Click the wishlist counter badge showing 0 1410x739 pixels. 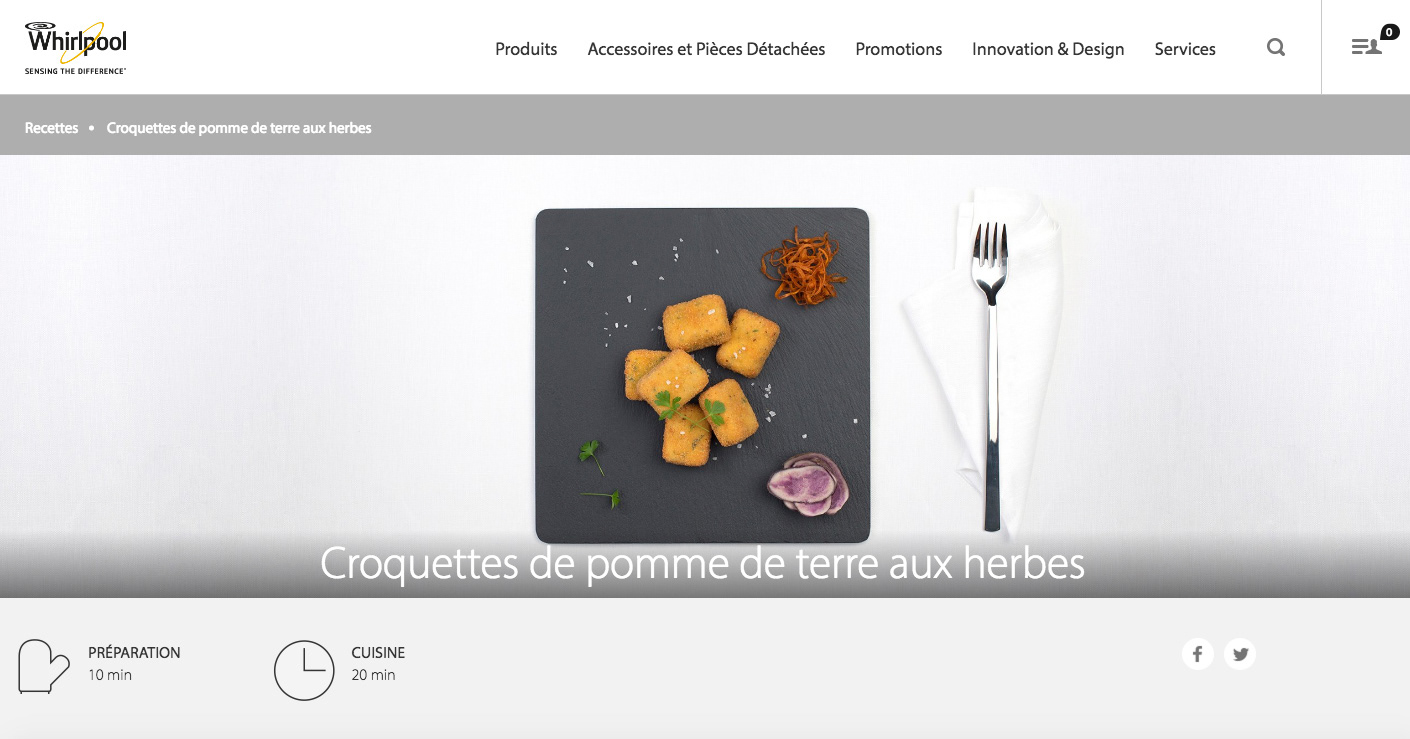[x=1390, y=32]
